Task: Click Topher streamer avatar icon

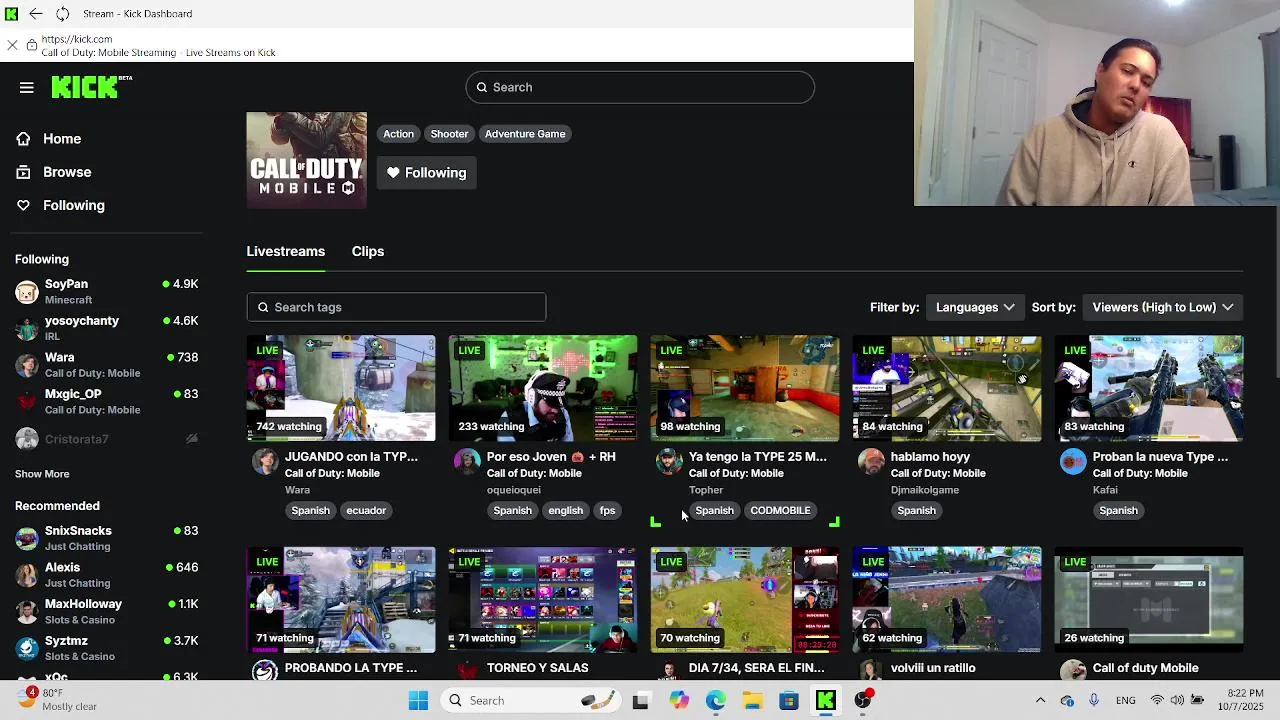Action: (x=669, y=461)
